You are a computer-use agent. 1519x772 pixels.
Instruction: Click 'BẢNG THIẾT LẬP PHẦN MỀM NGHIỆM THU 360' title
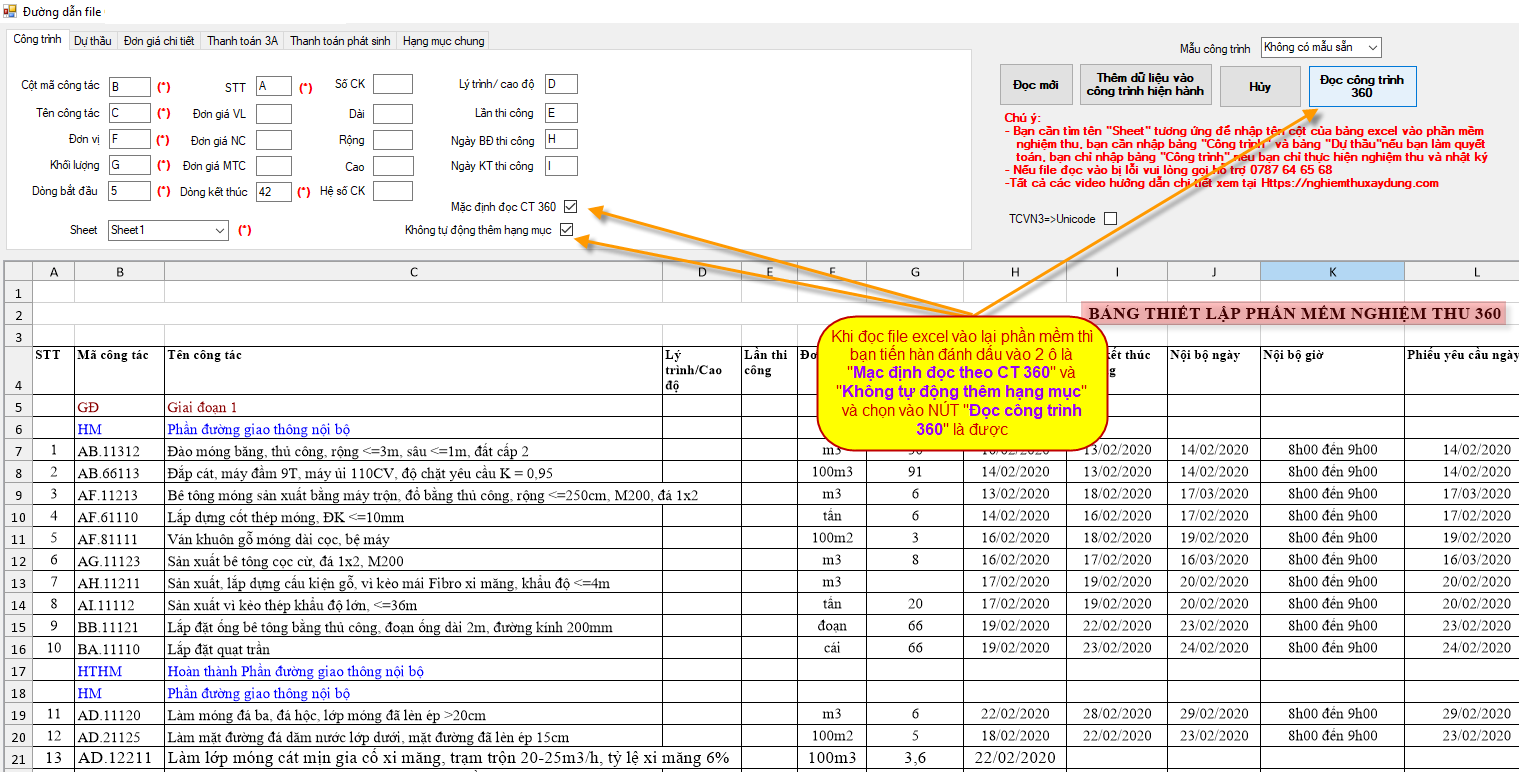(x=1294, y=313)
